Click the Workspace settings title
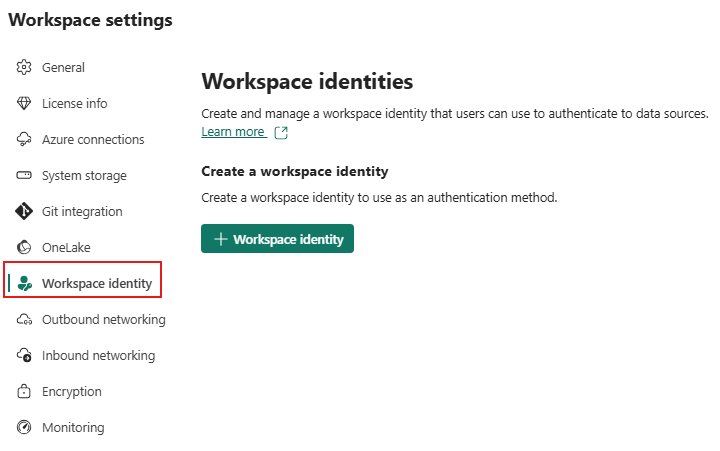This screenshot has height=451, width=720. coord(90,20)
